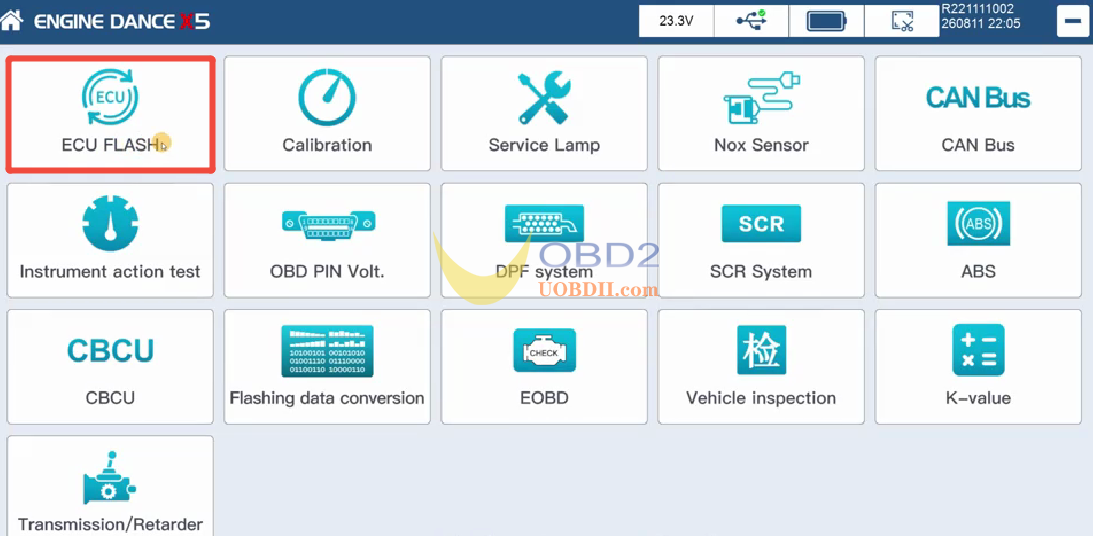The image size is (1093, 536).
Task: Click the date and time 260811 22:05
Action: pyautogui.click(x=980, y=24)
